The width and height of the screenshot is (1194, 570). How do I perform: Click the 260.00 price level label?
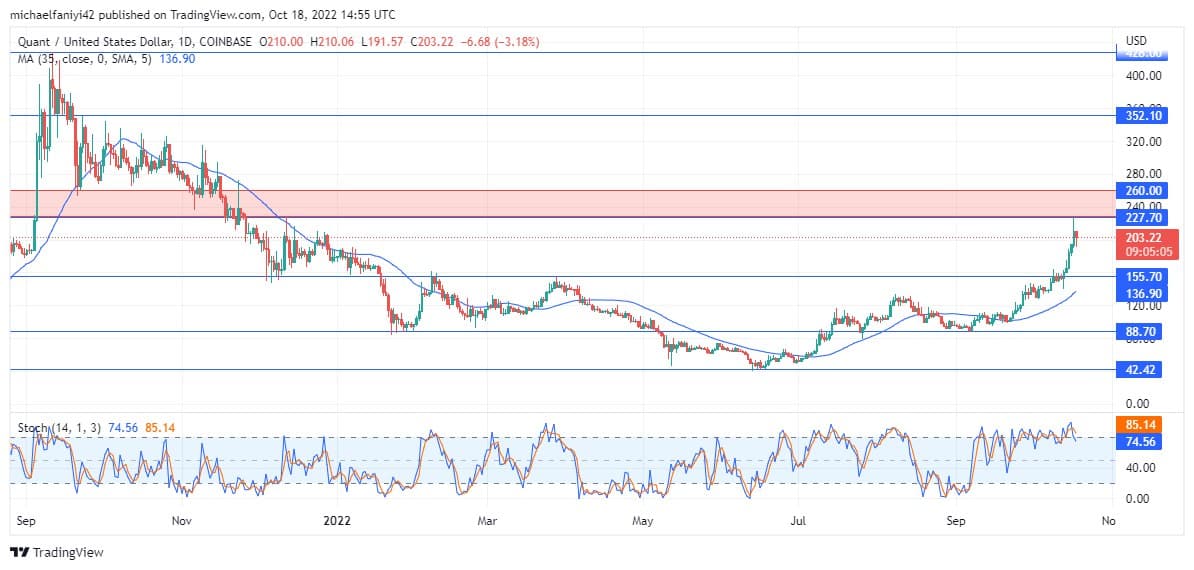click(1143, 190)
